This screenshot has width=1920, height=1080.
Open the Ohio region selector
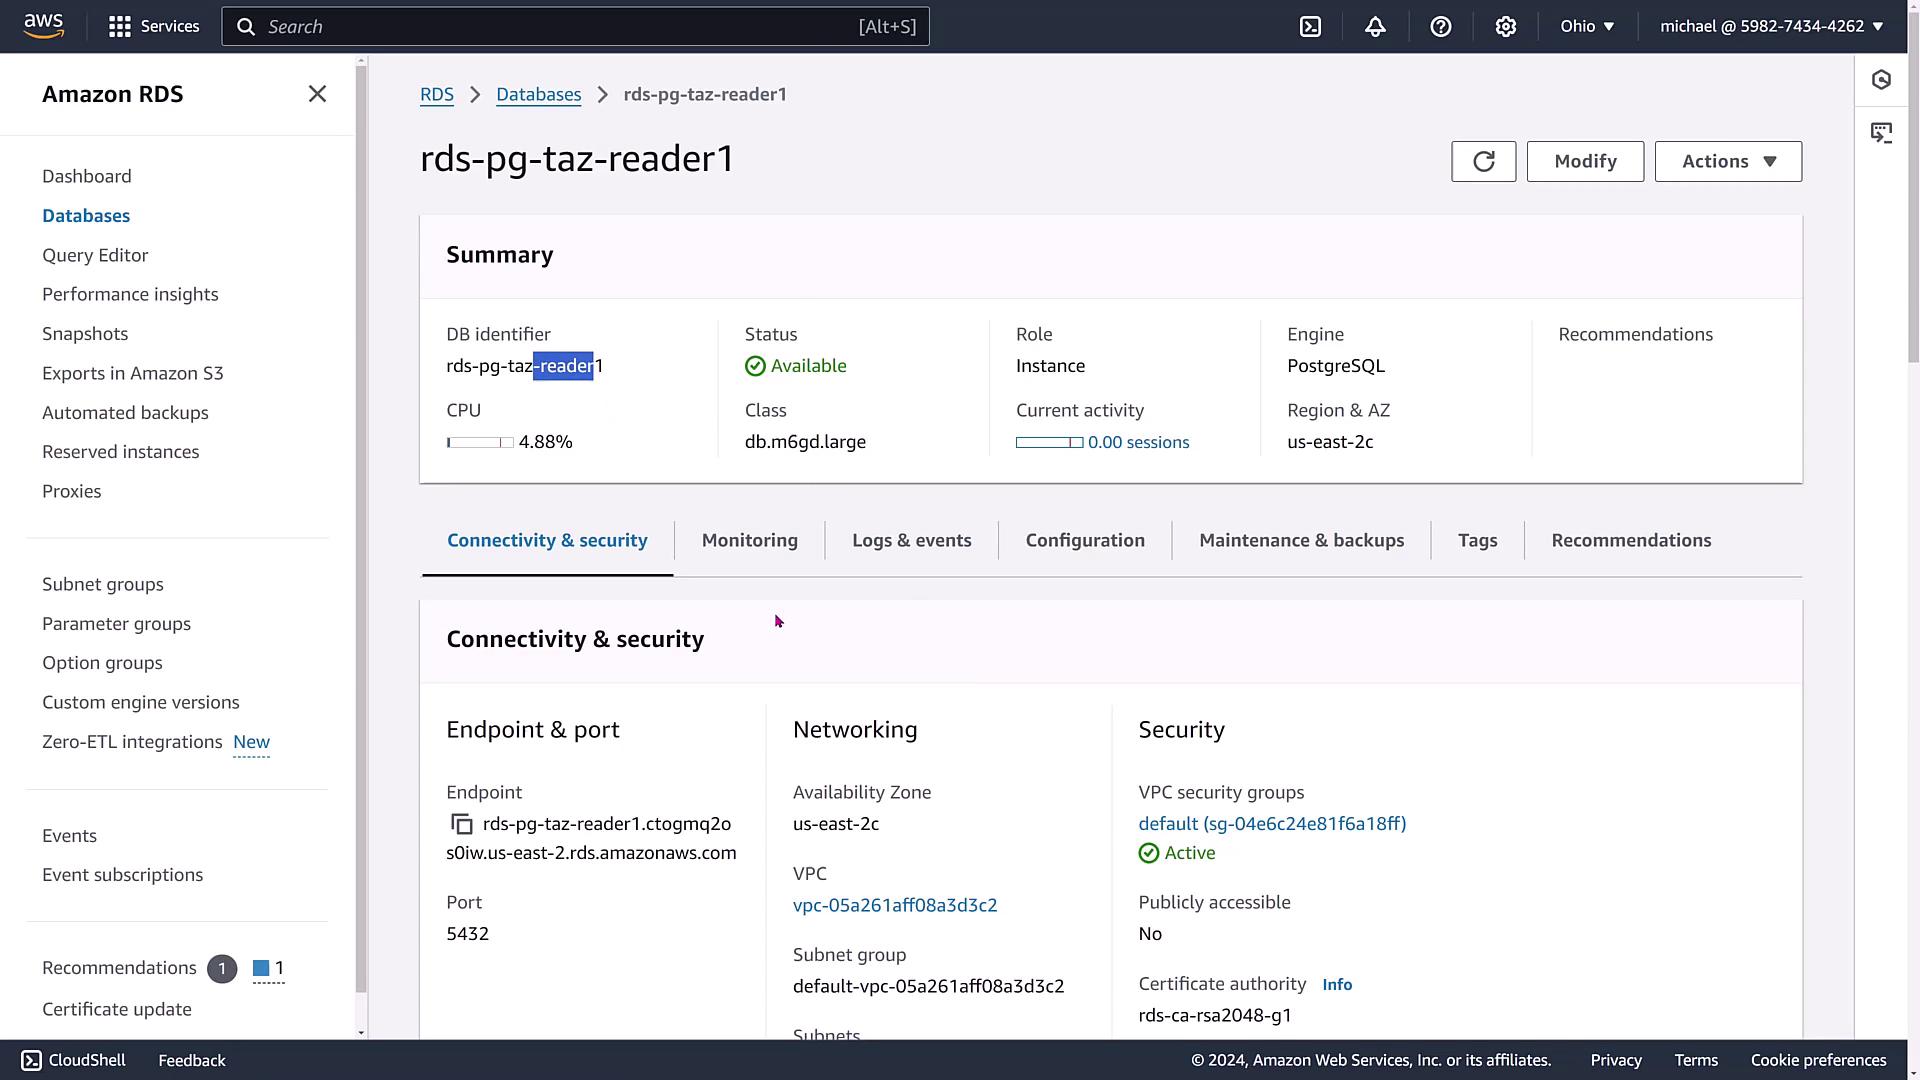[x=1587, y=27]
